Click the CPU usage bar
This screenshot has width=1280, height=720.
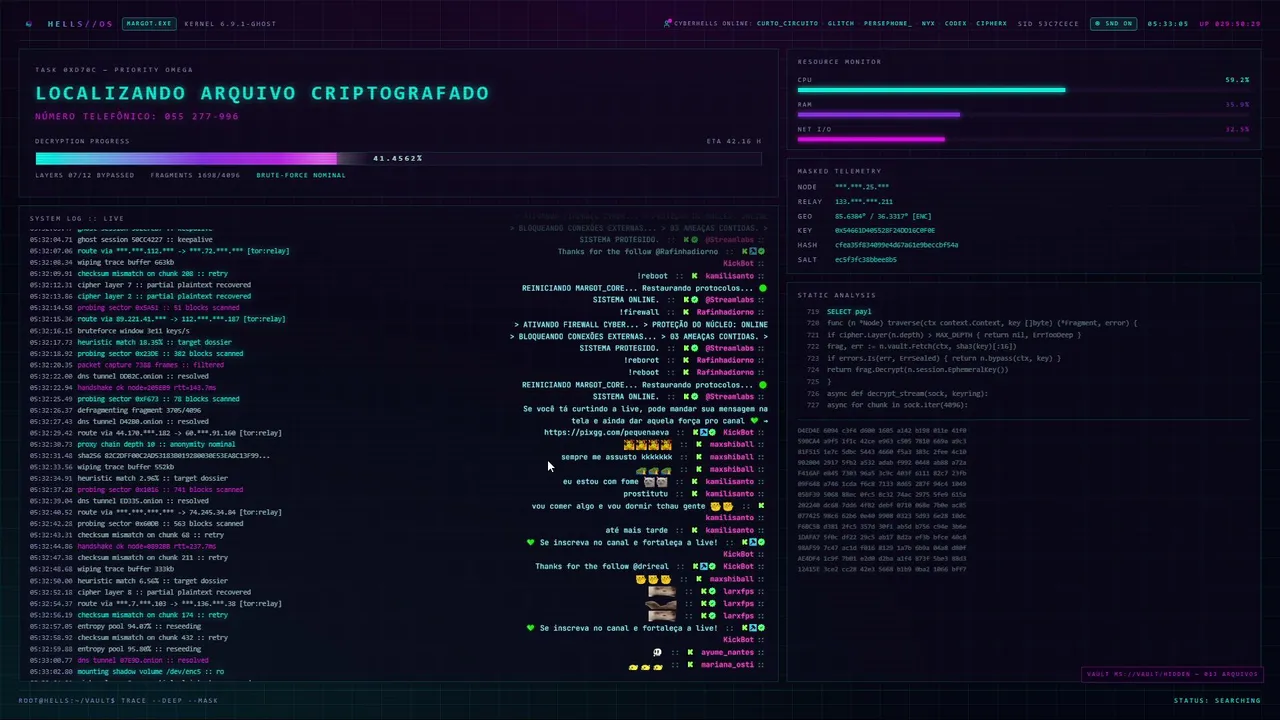pyautogui.click(x=1023, y=90)
